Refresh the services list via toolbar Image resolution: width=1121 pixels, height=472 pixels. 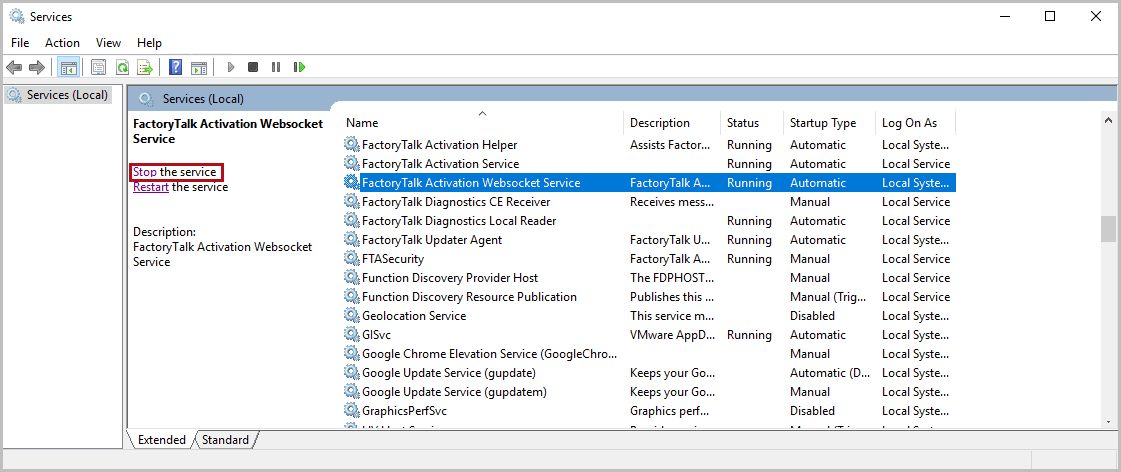click(122, 67)
